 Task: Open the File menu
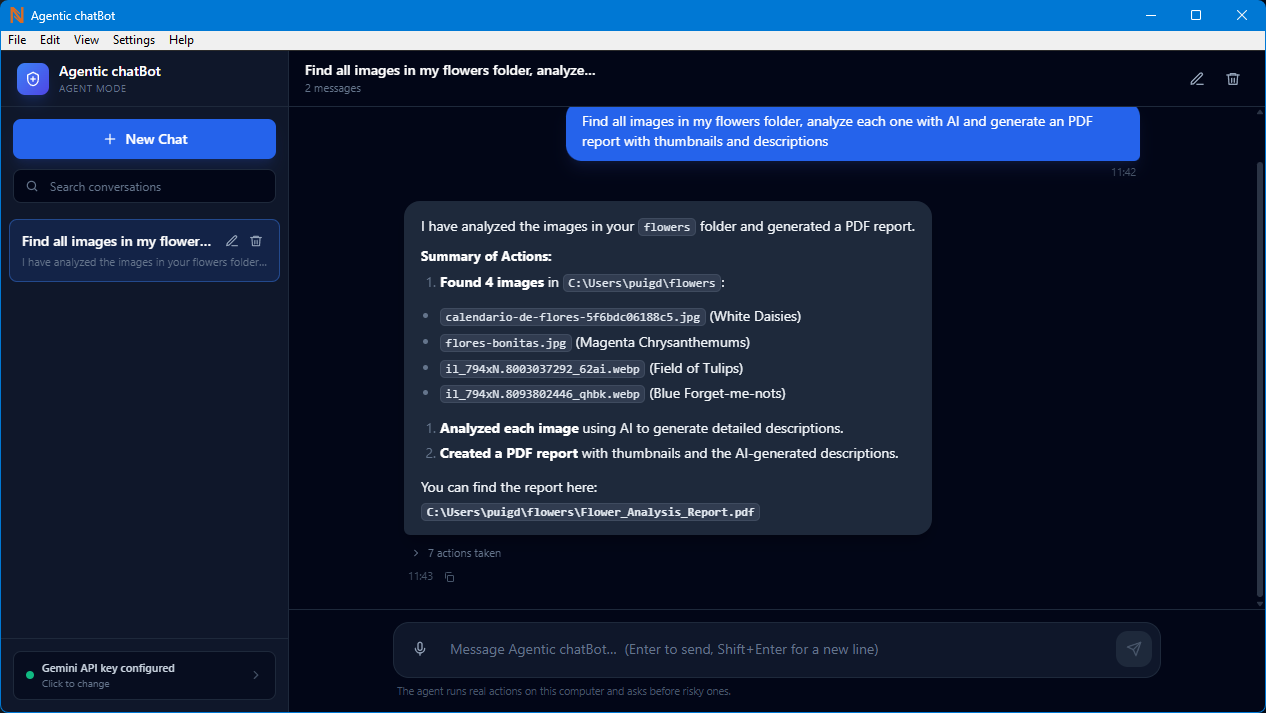(x=17, y=40)
